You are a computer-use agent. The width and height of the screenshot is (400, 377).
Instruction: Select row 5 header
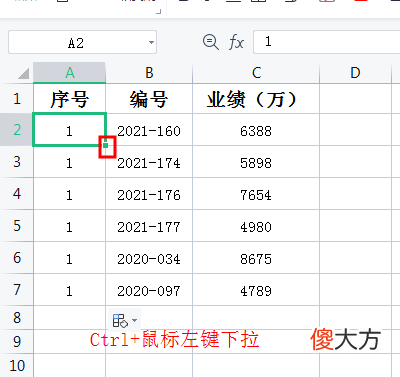17,226
